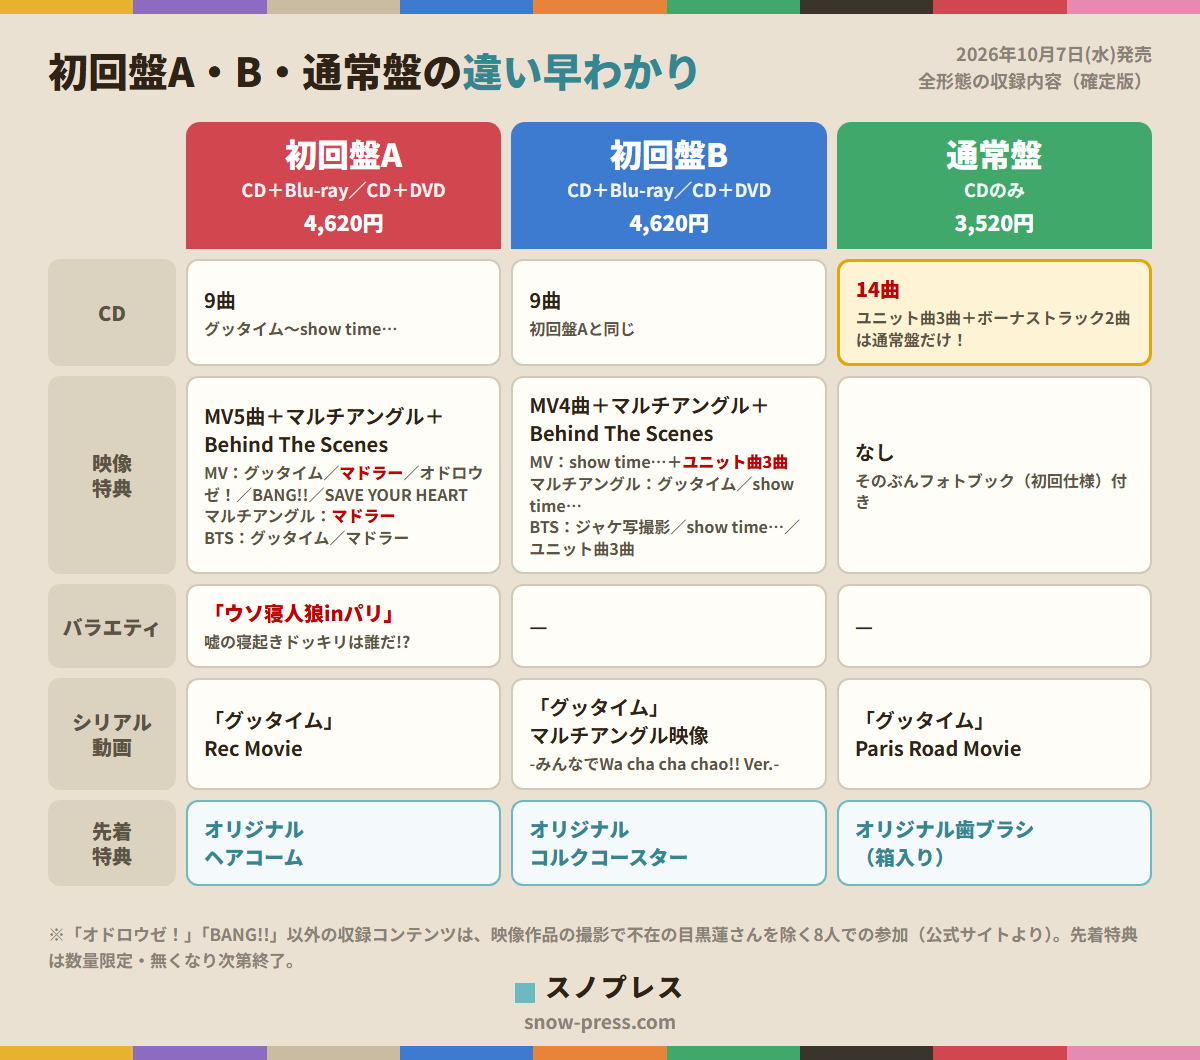This screenshot has width=1200, height=1060.
Task: Select the 先着特典 row label
Action: click(x=112, y=843)
